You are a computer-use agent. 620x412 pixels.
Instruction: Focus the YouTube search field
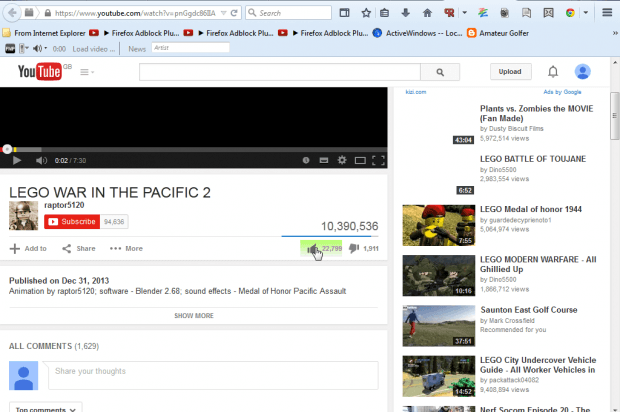(280, 72)
